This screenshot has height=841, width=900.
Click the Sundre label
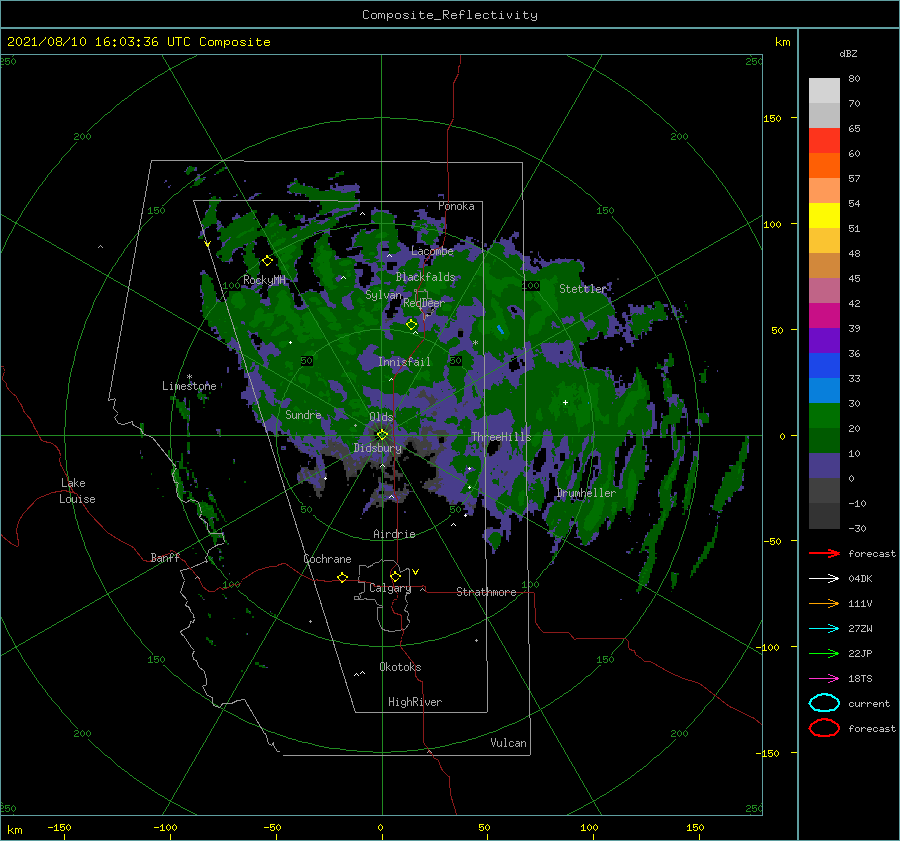[x=303, y=414]
